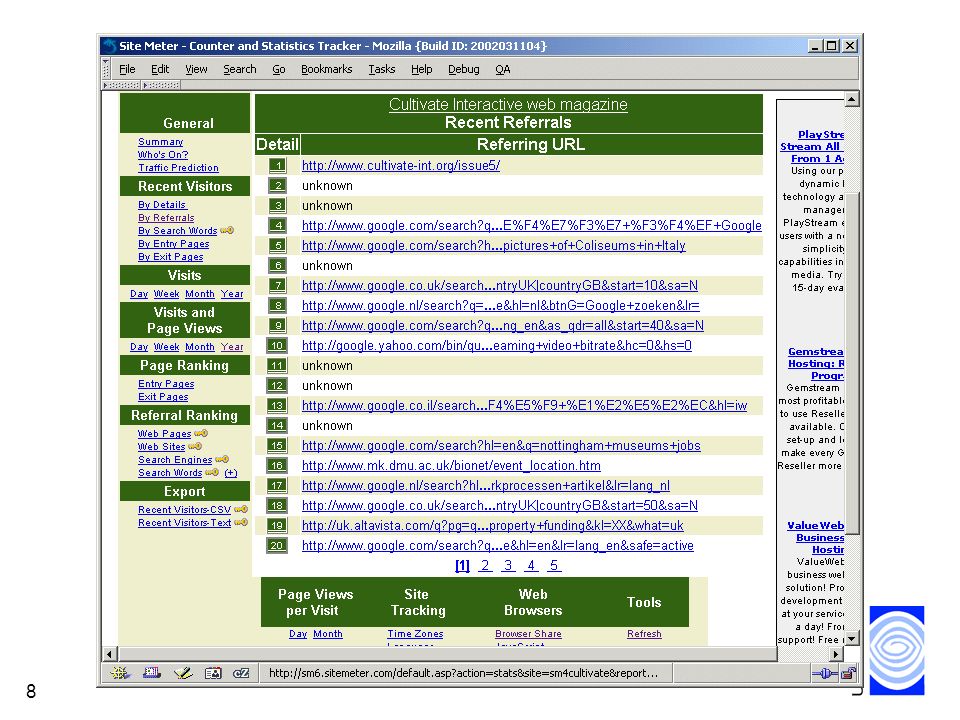Open the File menu
Image resolution: width=960 pixels, height=720 pixels.
pyautogui.click(x=127, y=69)
